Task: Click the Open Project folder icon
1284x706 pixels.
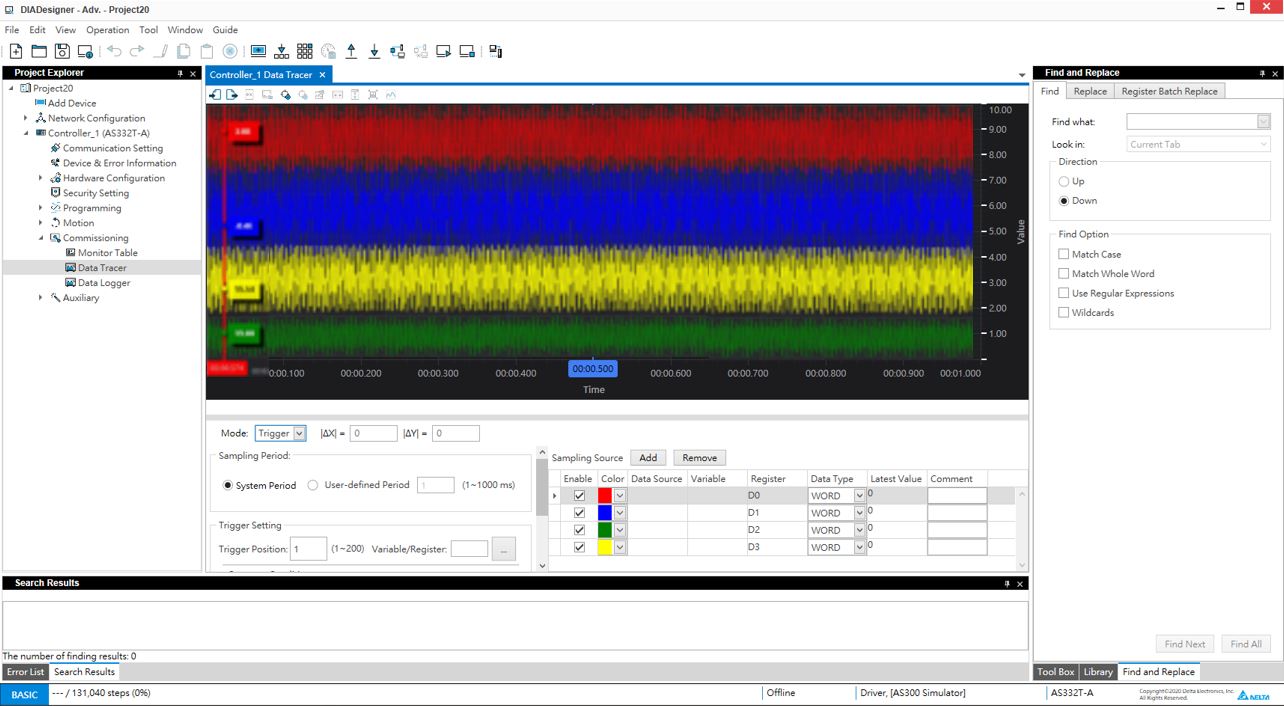Action: (x=39, y=51)
